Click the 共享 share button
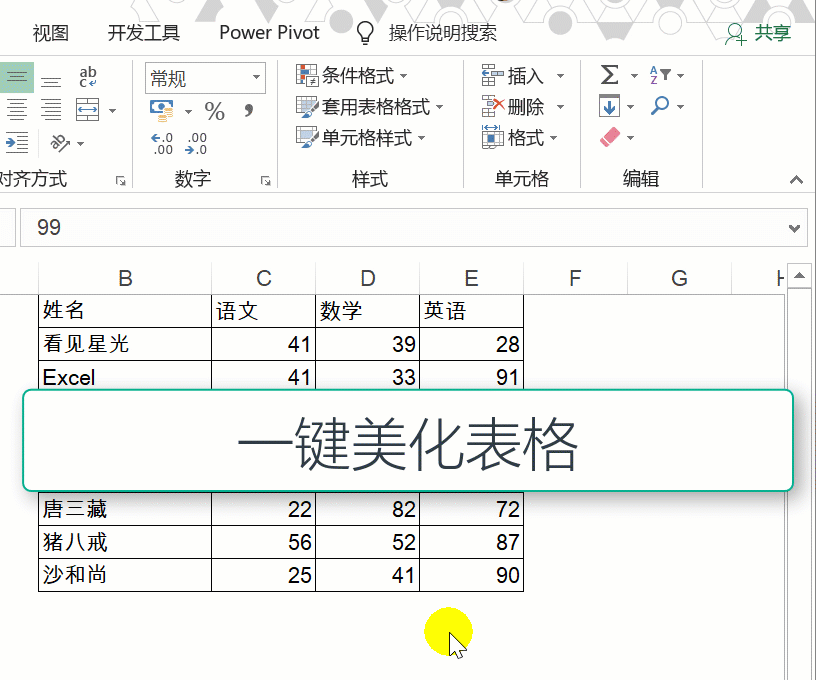816x680 pixels. pos(759,33)
